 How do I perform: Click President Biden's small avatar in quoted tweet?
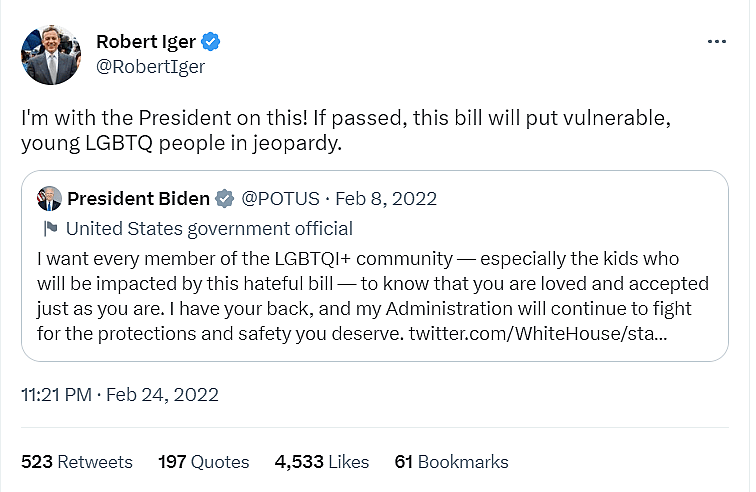[x=49, y=198]
